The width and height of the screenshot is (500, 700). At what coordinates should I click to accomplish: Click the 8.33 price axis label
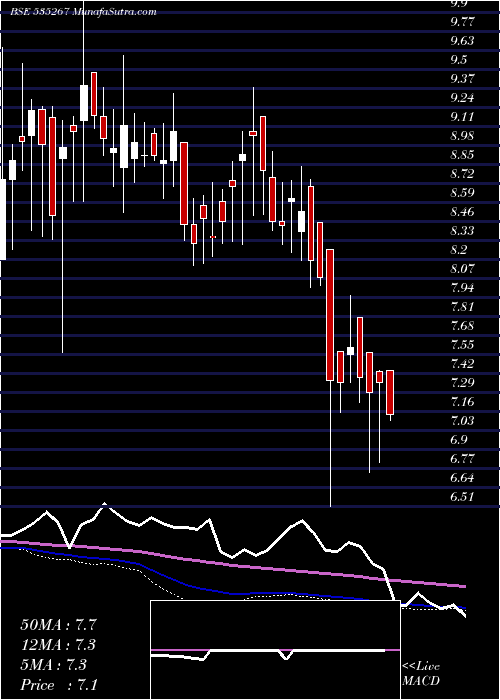tap(462, 231)
